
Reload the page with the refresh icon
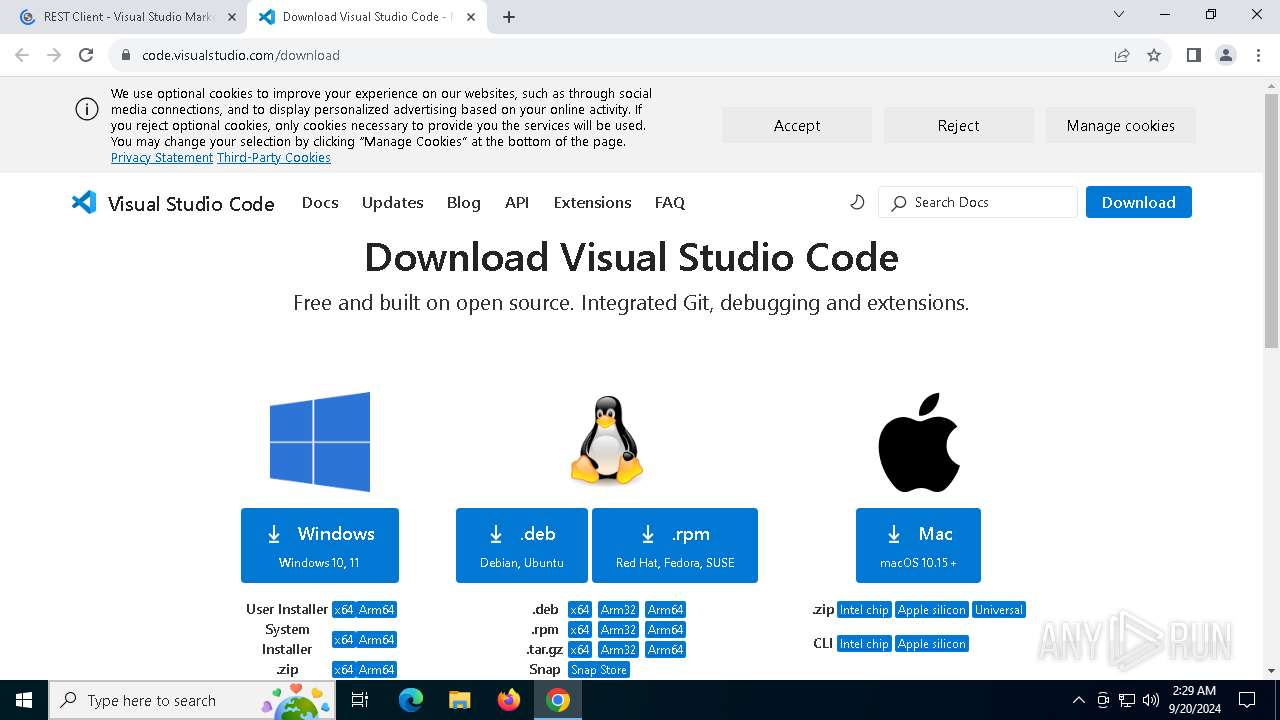(86, 55)
